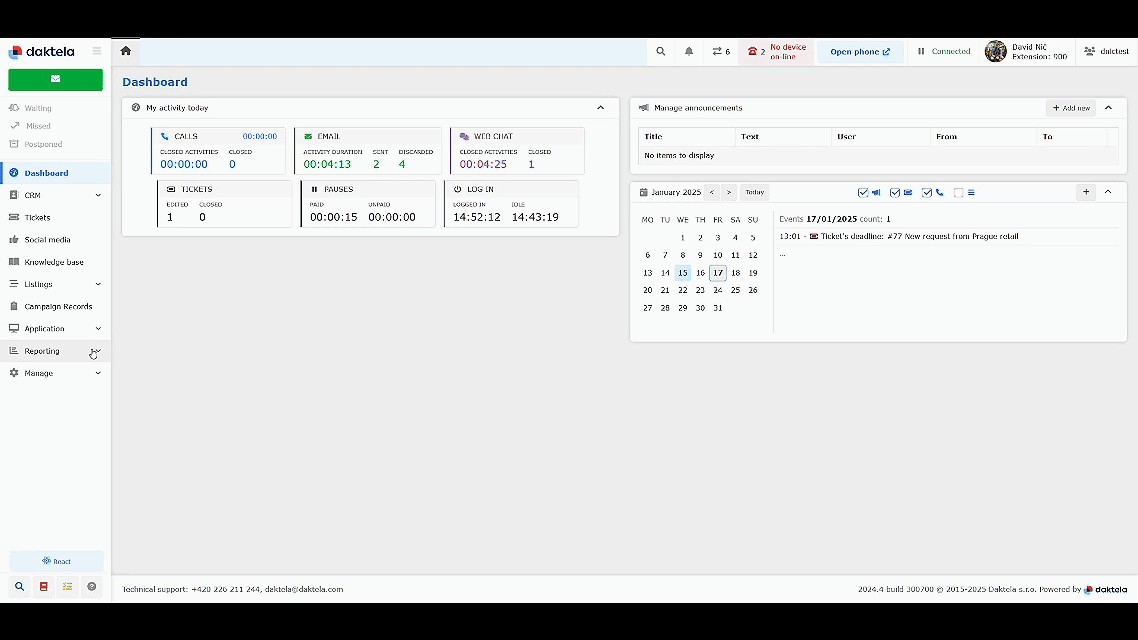Click the orange checklist icon at bottom left

tap(67, 587)
